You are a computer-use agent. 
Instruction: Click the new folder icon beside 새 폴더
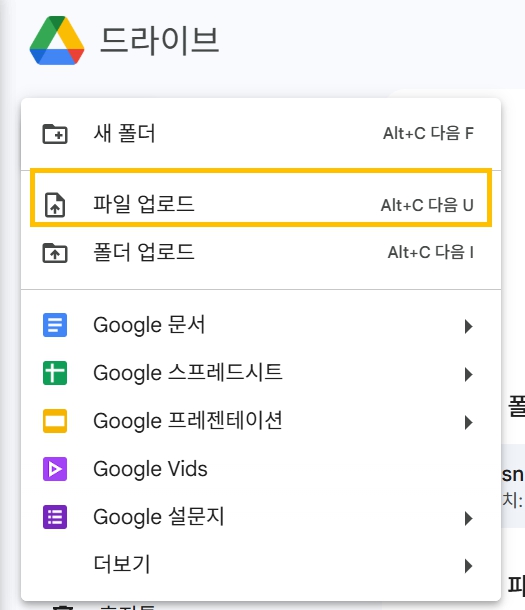[x=55, y=134]
